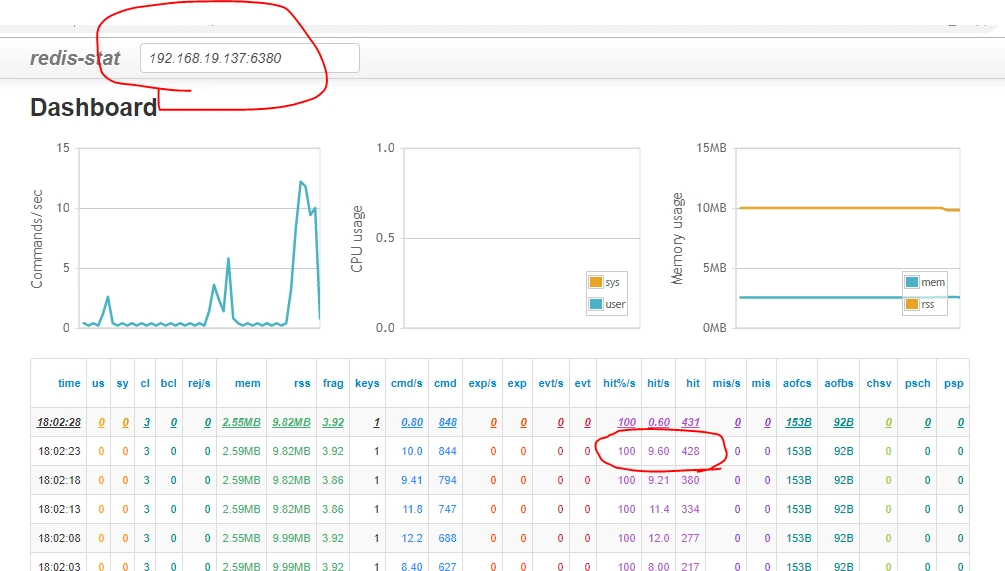Screen dimensions: 1005x571
Task: Open the 18:02:28 timestamp link
Action: coord(59,422)
